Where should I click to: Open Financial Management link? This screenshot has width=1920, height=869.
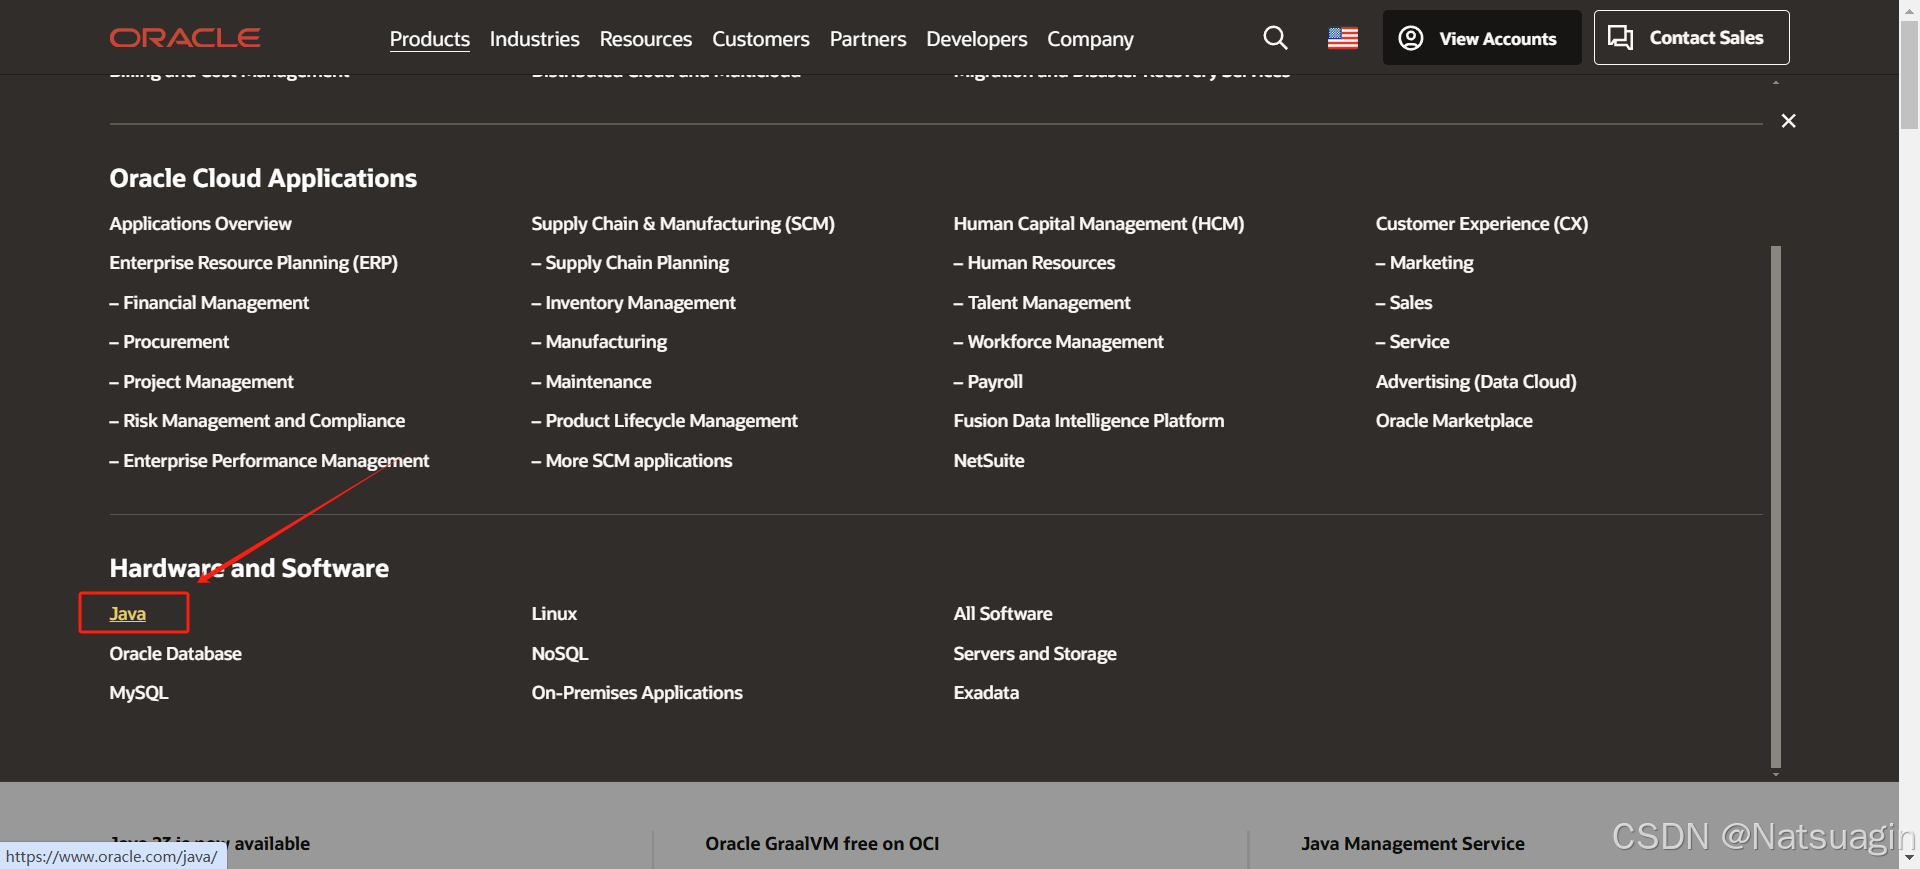[x=209, y=302]
